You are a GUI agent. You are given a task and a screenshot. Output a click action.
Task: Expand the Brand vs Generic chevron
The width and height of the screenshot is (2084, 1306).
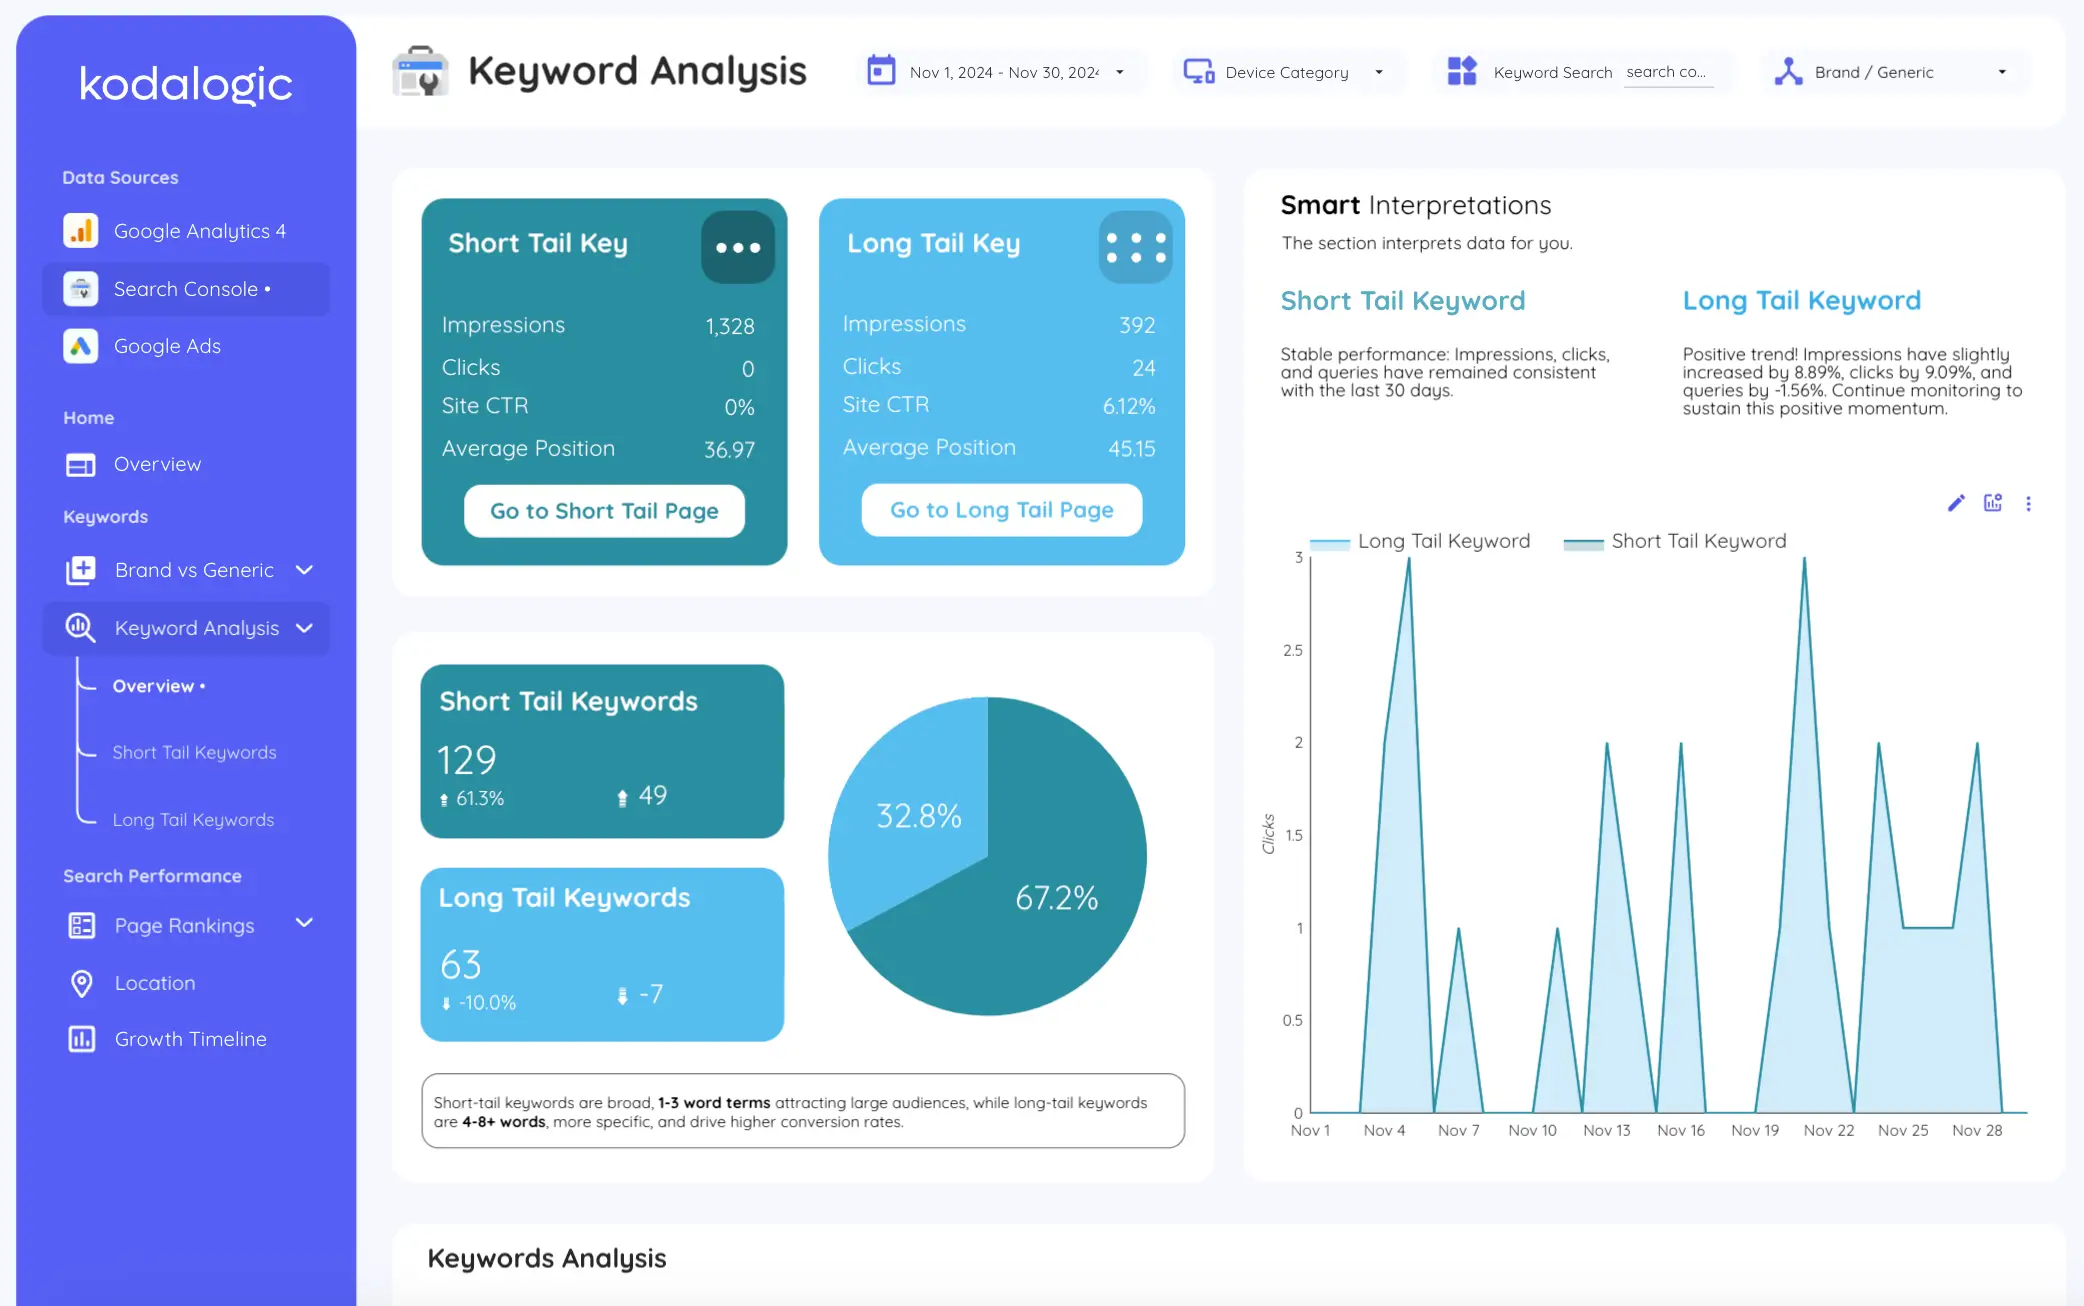(305, 570)
